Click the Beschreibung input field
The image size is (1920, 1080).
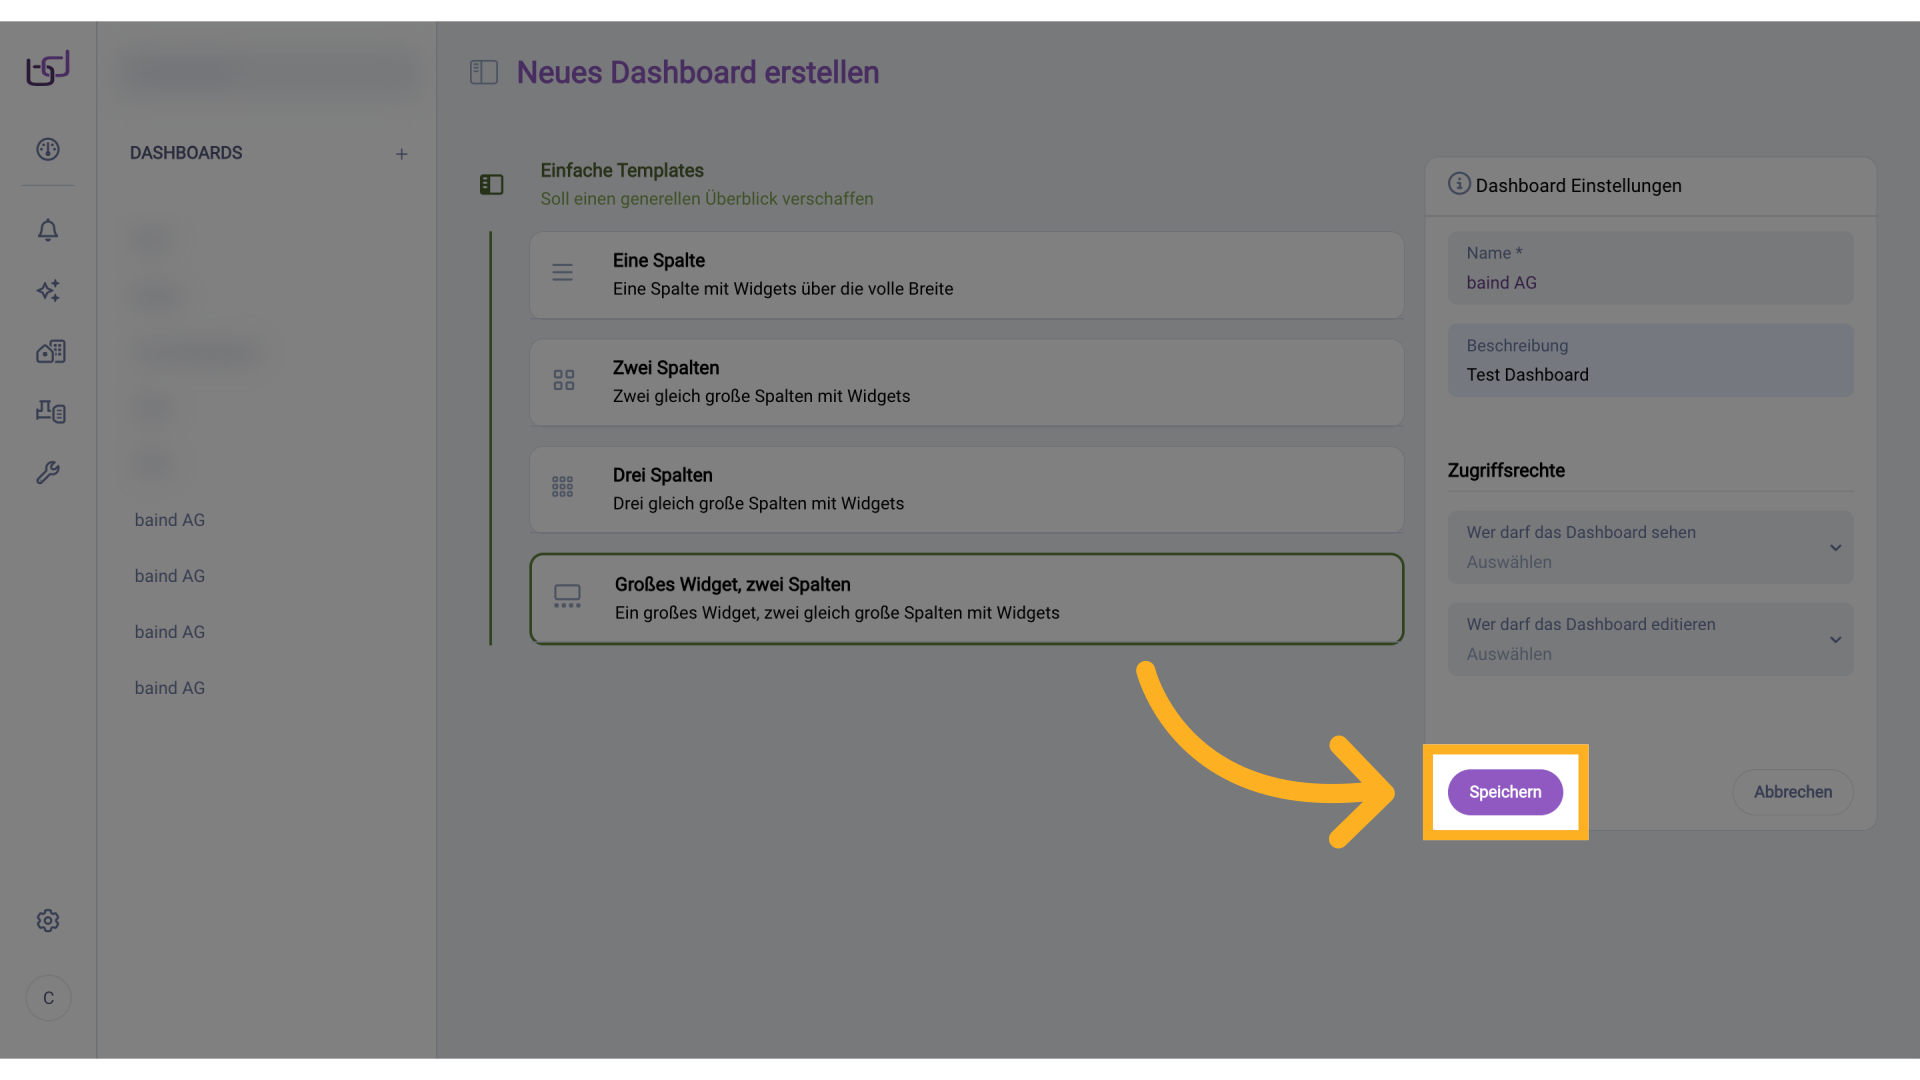pyautogui.click(x=1650, y=361)
